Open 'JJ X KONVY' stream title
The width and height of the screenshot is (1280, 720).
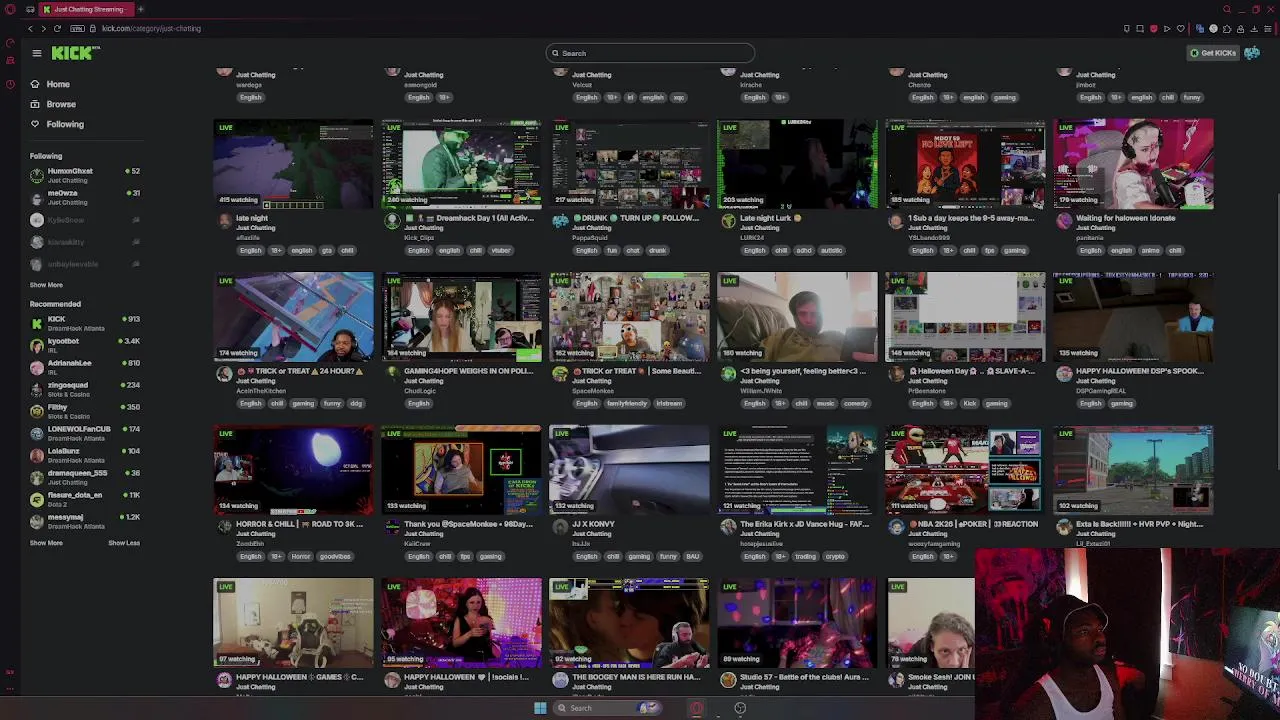point(593,524)
